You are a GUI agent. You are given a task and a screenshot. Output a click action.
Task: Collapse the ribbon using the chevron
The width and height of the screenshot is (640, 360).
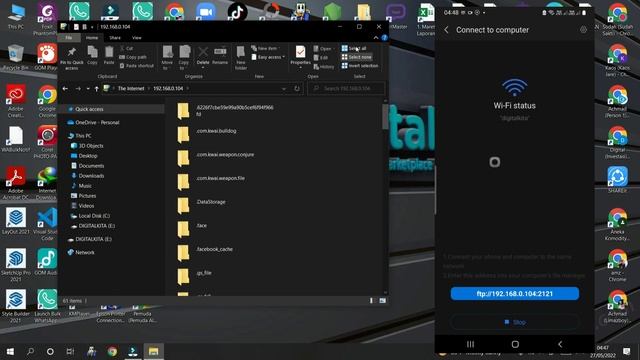[x=376, y=38]
